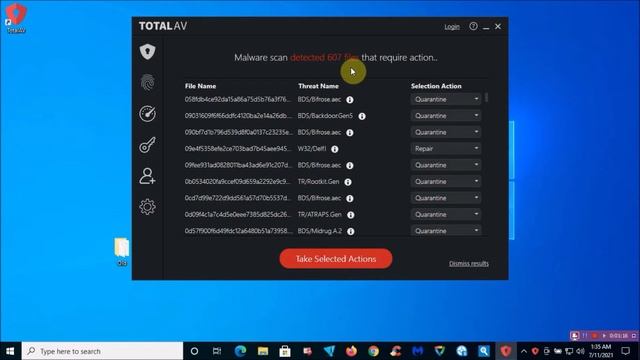The width and height of the screenshot is (640, 360).
Task: Open Microsoft Store from the taskbar
Action: pyautogui.click(x=285, y=351)
